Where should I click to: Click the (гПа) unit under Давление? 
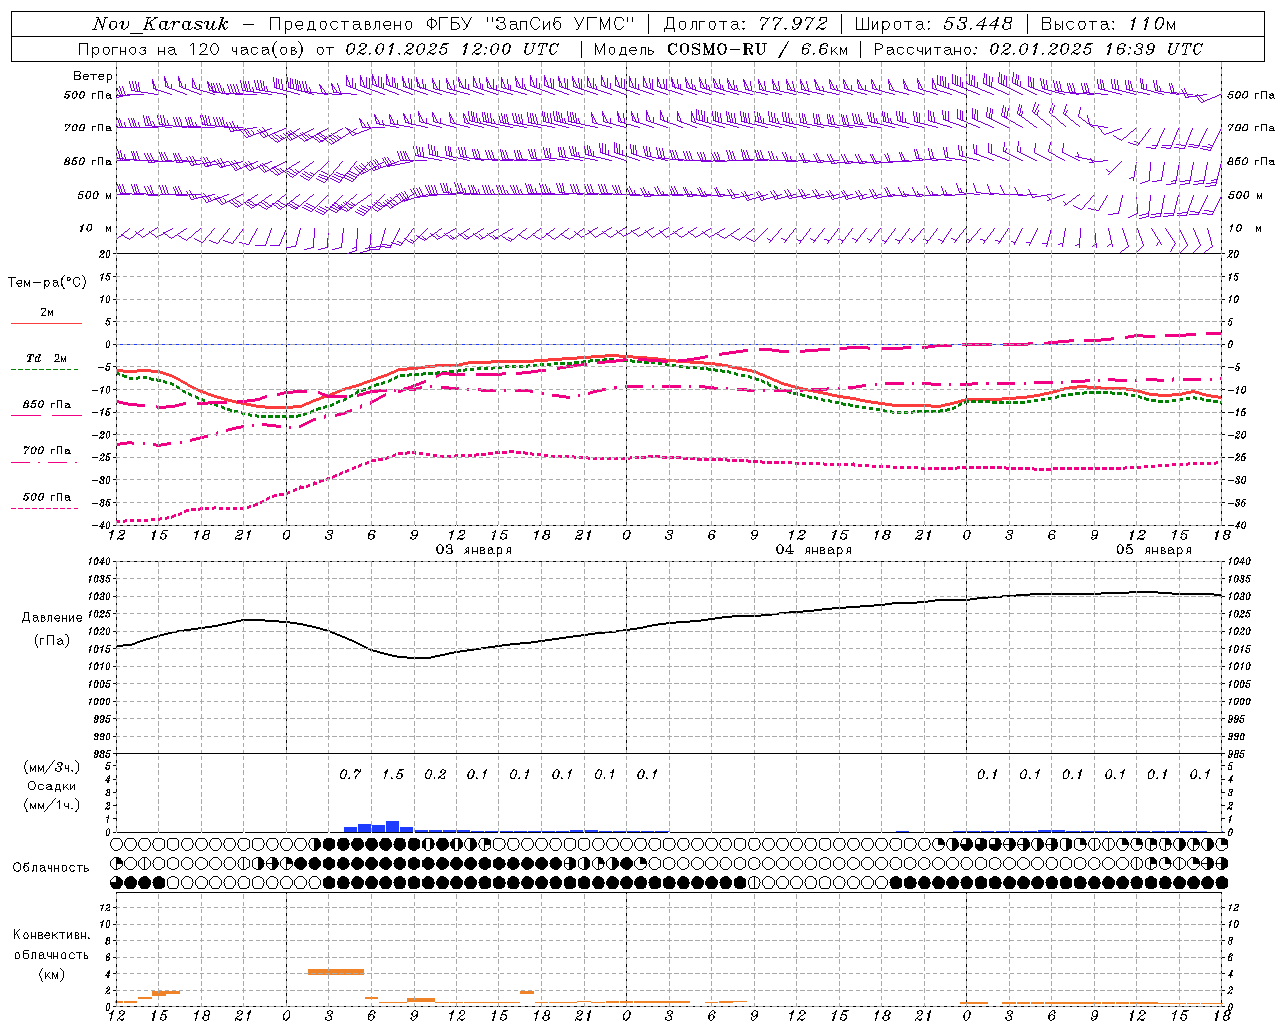click(x=51, y=641)
